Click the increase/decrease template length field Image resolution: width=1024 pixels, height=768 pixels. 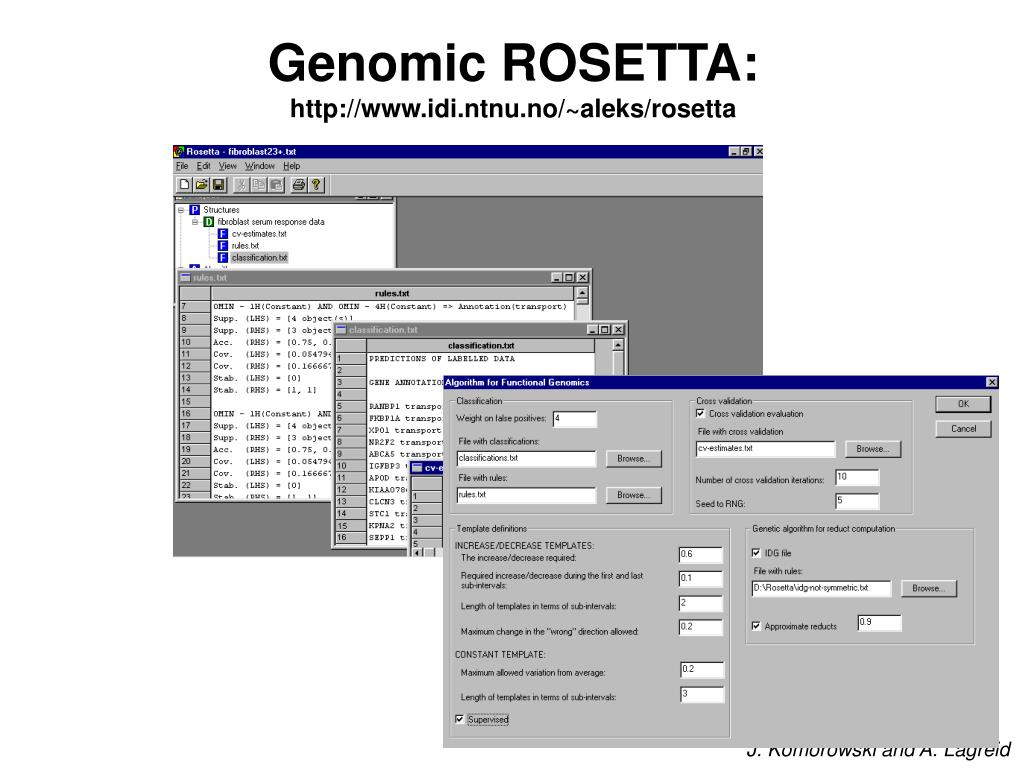[701, 603]
